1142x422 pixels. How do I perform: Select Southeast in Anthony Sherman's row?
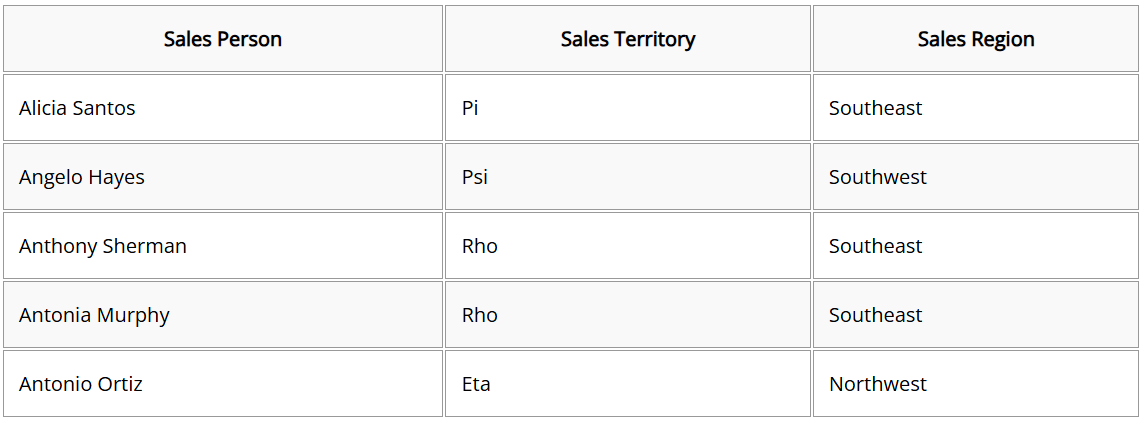click(x=976, y=246)
